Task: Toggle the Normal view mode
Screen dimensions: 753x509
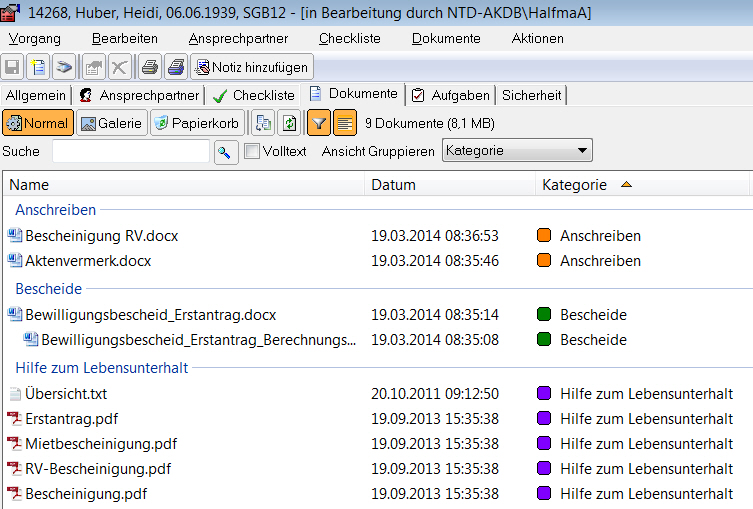Action: click(38, 123)
